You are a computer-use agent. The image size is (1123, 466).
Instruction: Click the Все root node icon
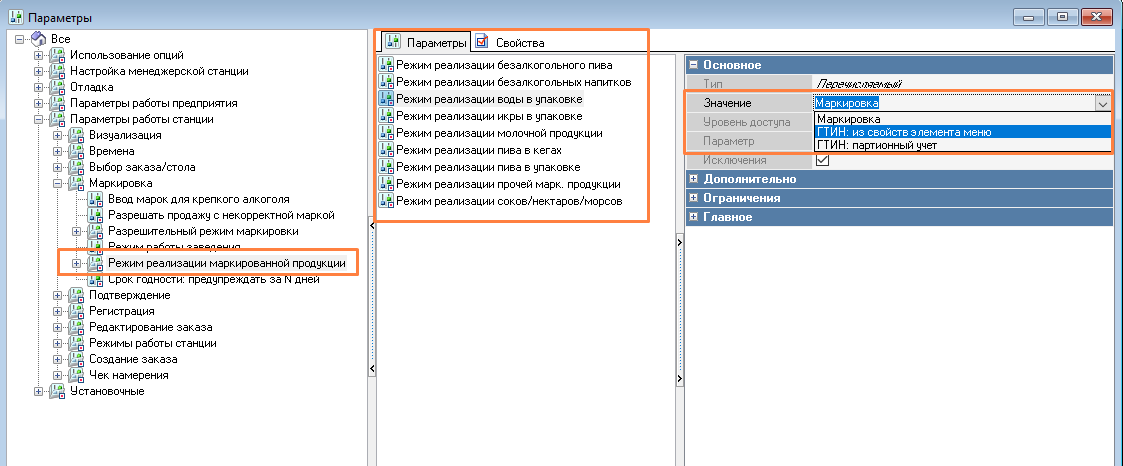tap(39, 39)
